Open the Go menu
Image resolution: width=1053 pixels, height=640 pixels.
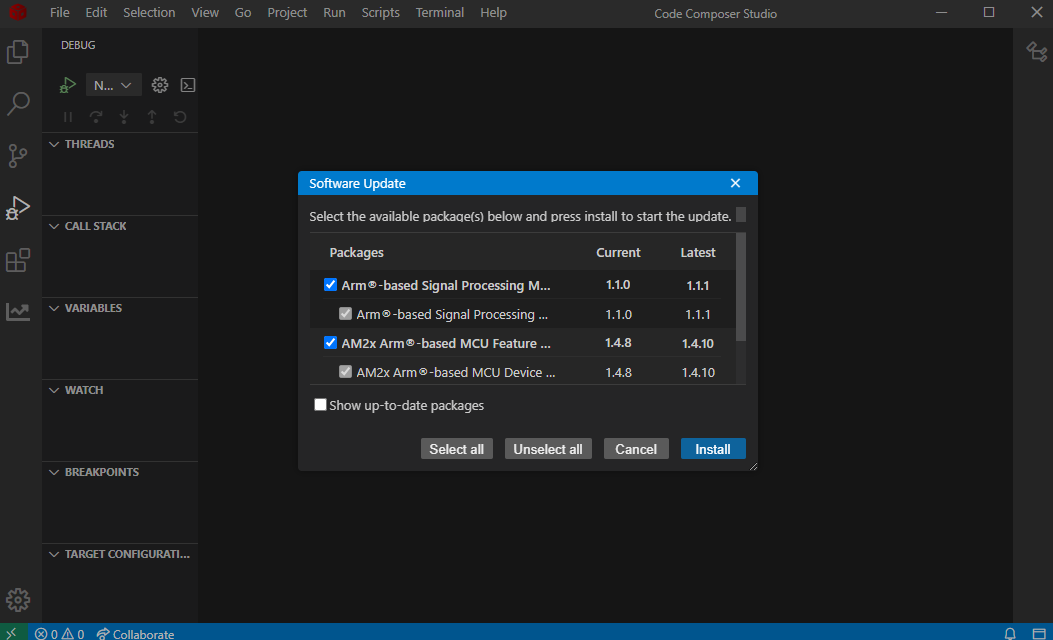coord(243,12)
